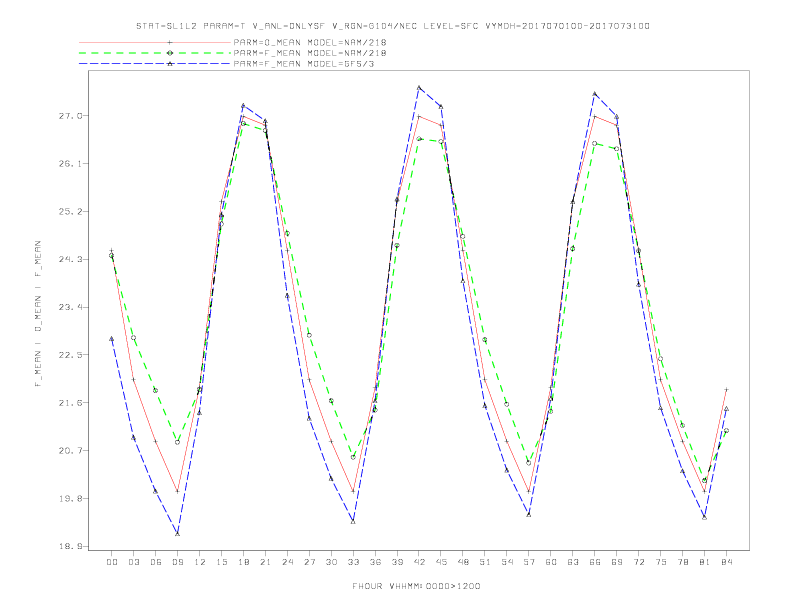This screenshot has width=792, height=612.
Task: Click the x-axis forecast hour label 36
Action: pyautogui.click(x=375, y=562)
